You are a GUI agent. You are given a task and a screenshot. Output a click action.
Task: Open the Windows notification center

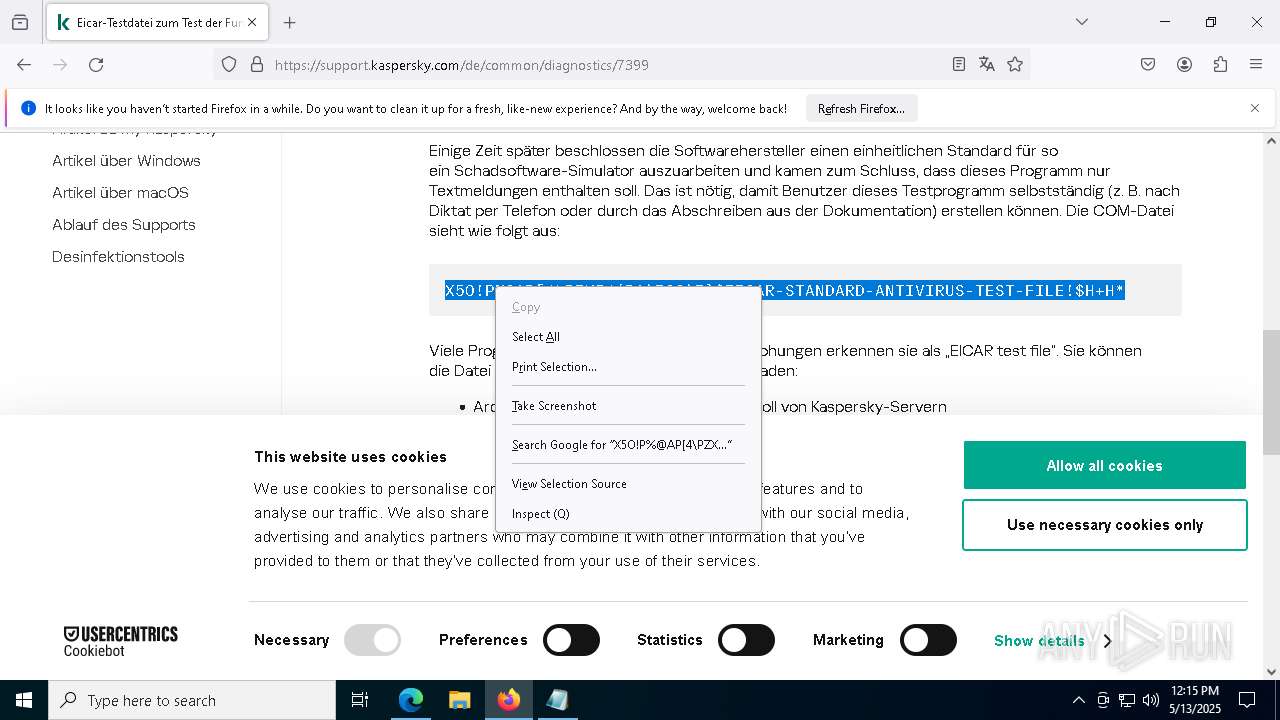(1247, 700)
